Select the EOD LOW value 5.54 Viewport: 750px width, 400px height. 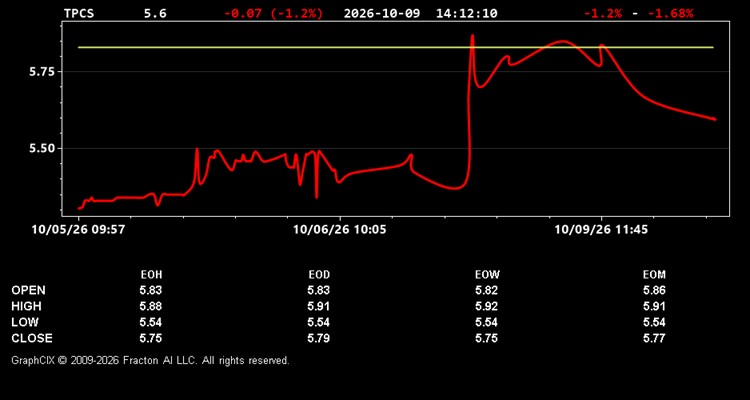[x=319, y=322]
